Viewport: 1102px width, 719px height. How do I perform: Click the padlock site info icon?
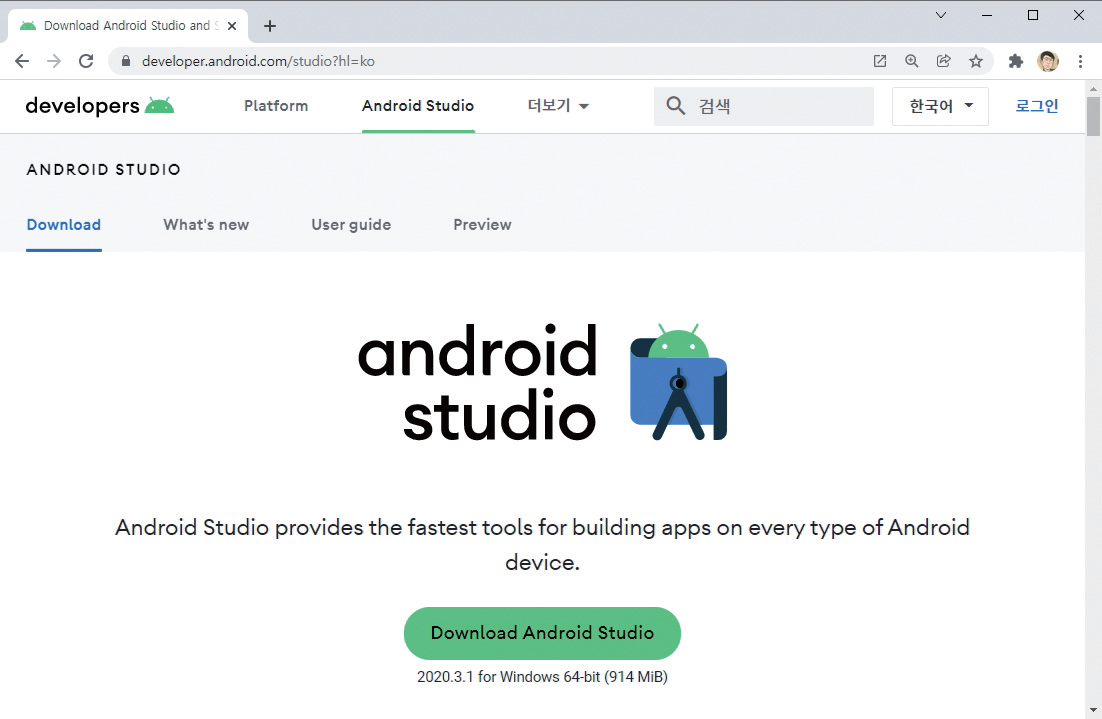click(126, 61)
